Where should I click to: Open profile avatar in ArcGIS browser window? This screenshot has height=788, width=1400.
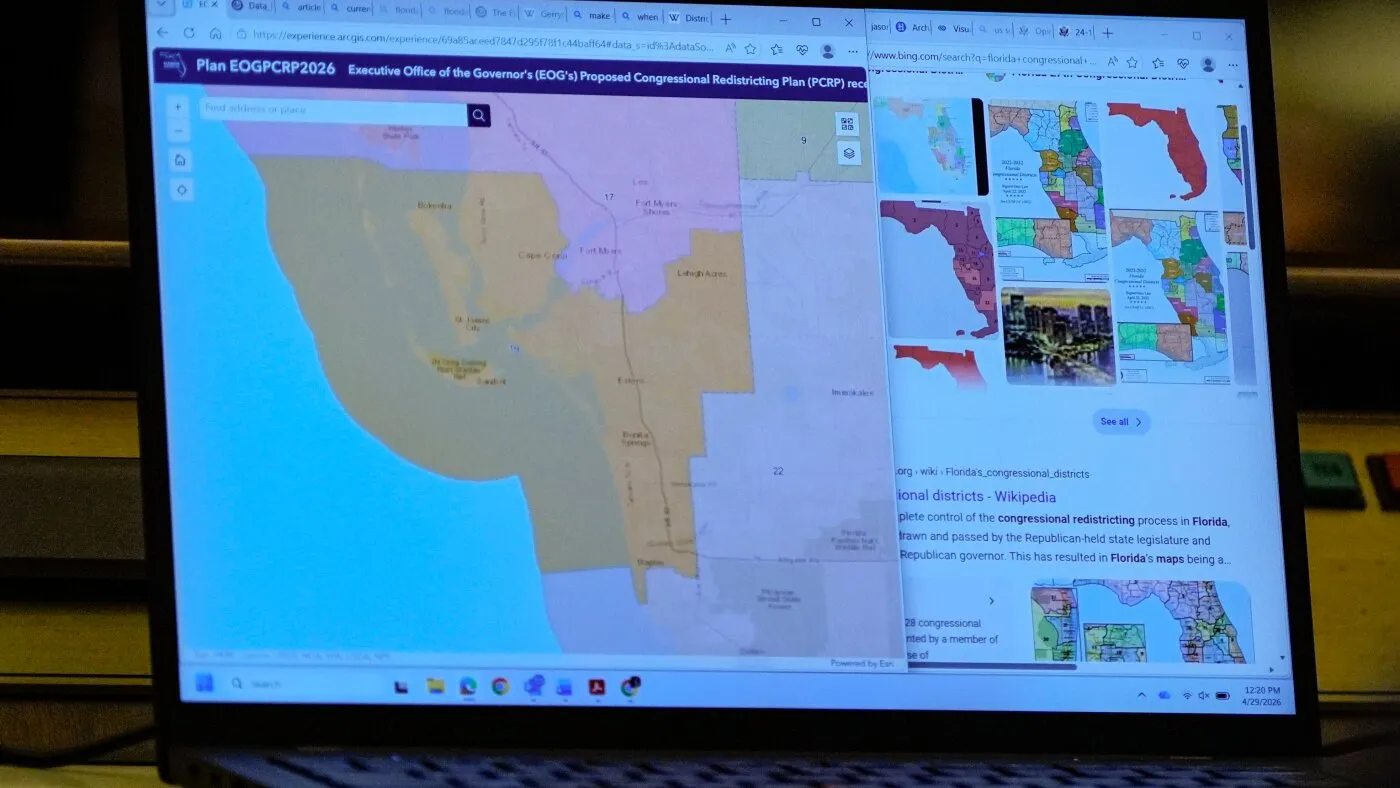click(827, 50)
